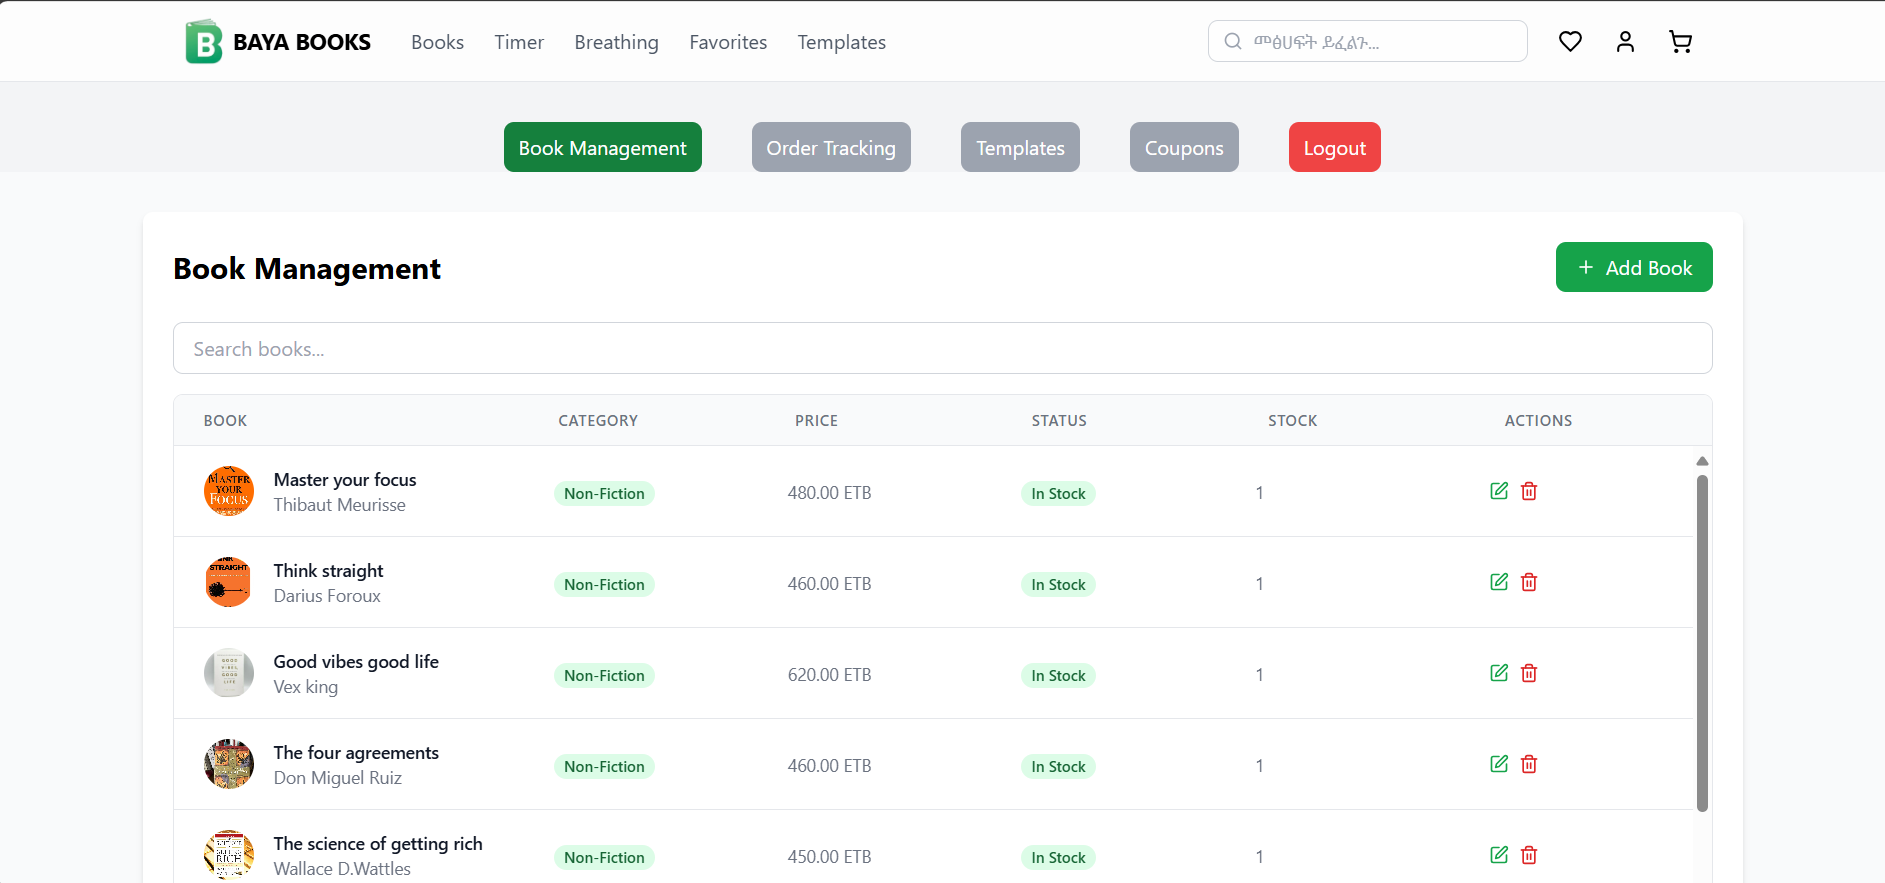The image size is (1885, 883).
Task: Switch to the Order Tracking tab
Action: point(830,148)
